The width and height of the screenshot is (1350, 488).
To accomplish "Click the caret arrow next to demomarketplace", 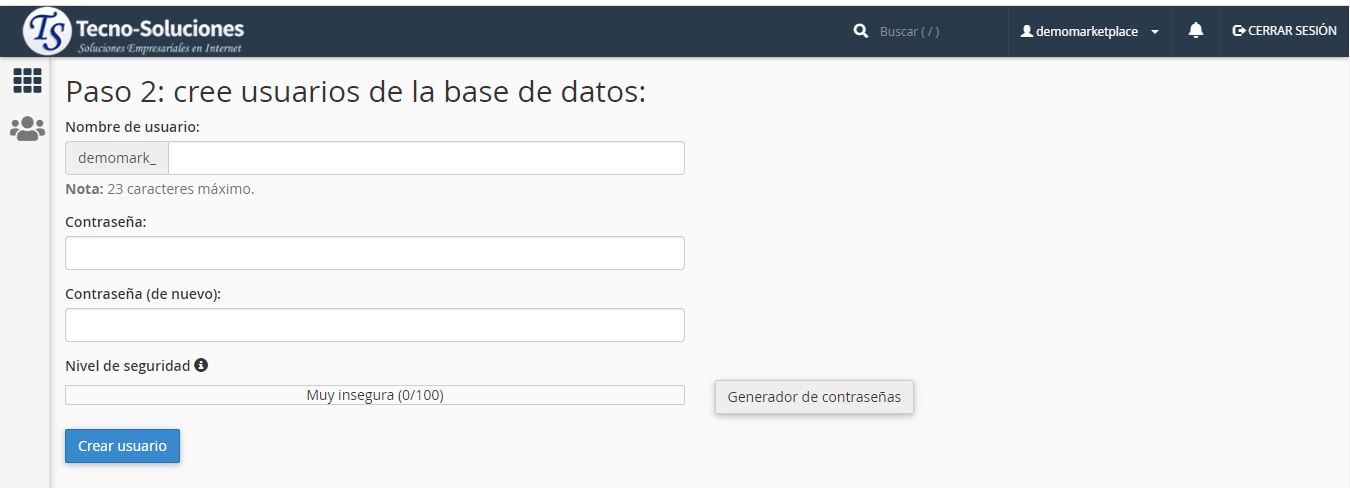I will click(x=1155, y=32).
